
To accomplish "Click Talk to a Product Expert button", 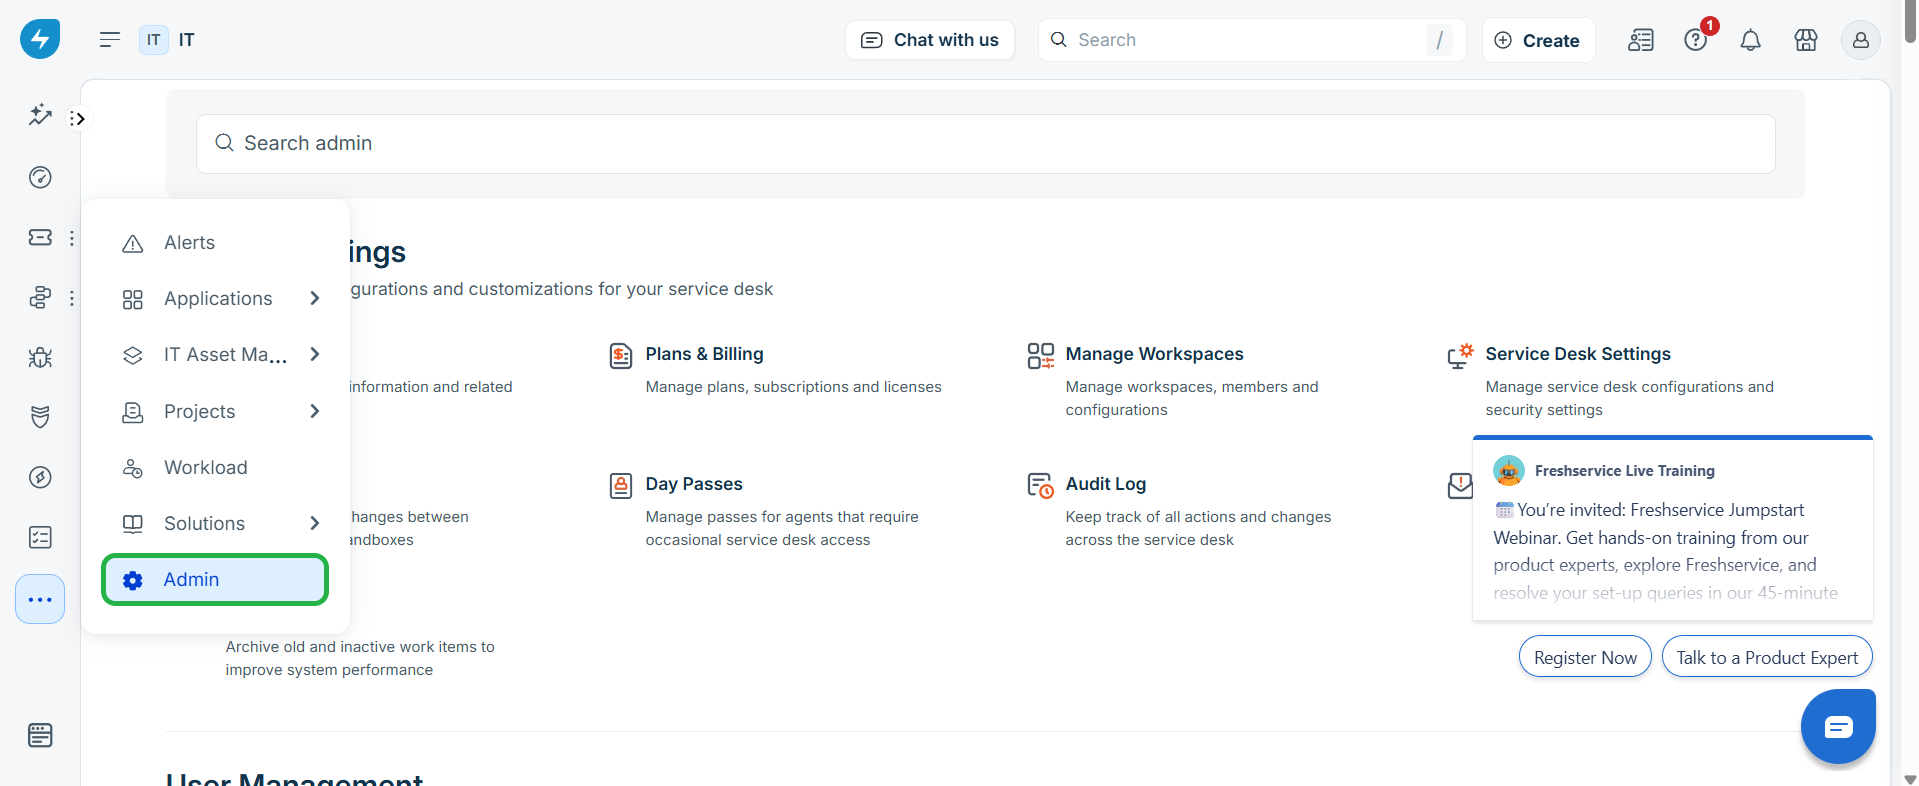I will pyautogui.click(x=1767, y=657).
